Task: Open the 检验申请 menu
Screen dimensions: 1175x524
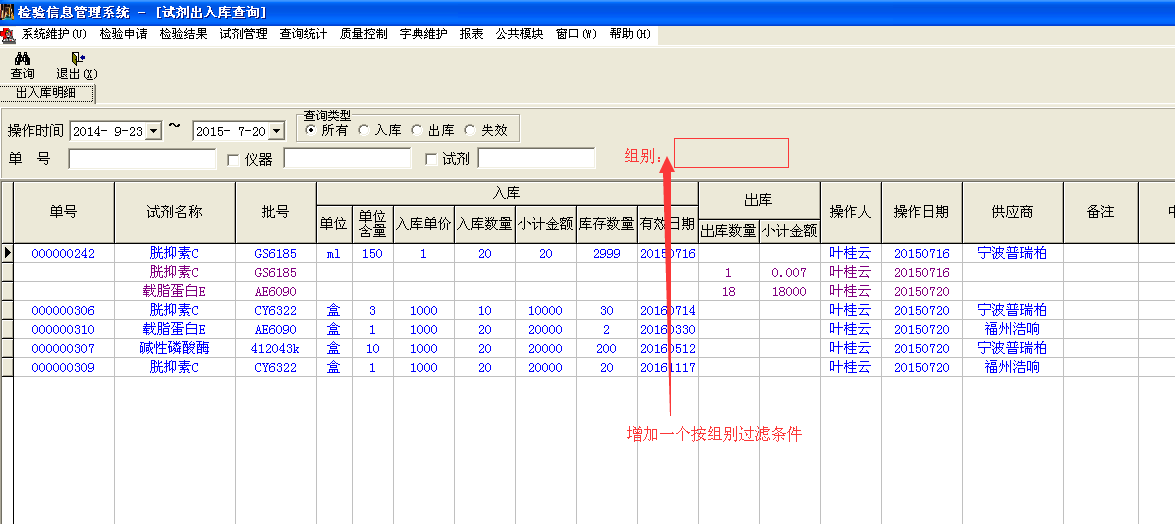Action: (x=123, y=34)
